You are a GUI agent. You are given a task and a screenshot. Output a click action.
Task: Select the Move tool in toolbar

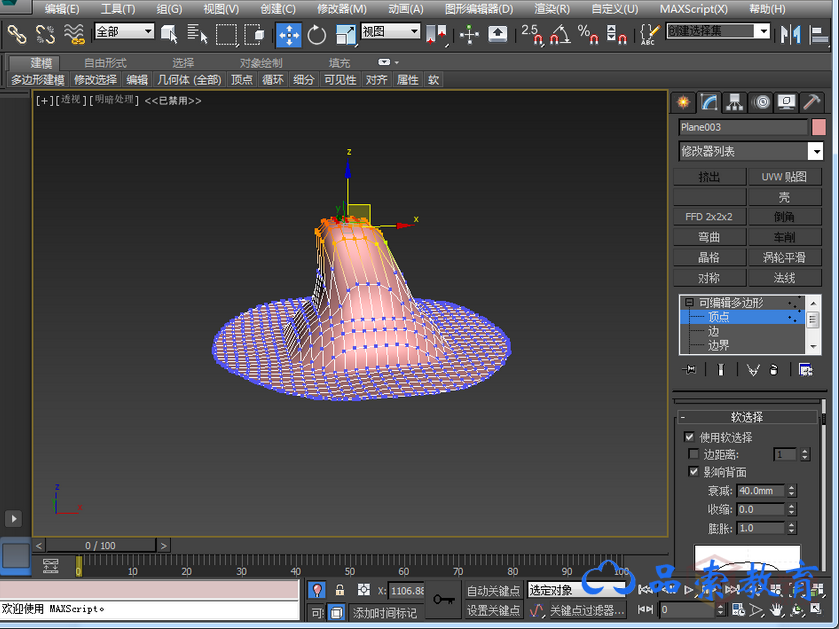pos(289,35)
